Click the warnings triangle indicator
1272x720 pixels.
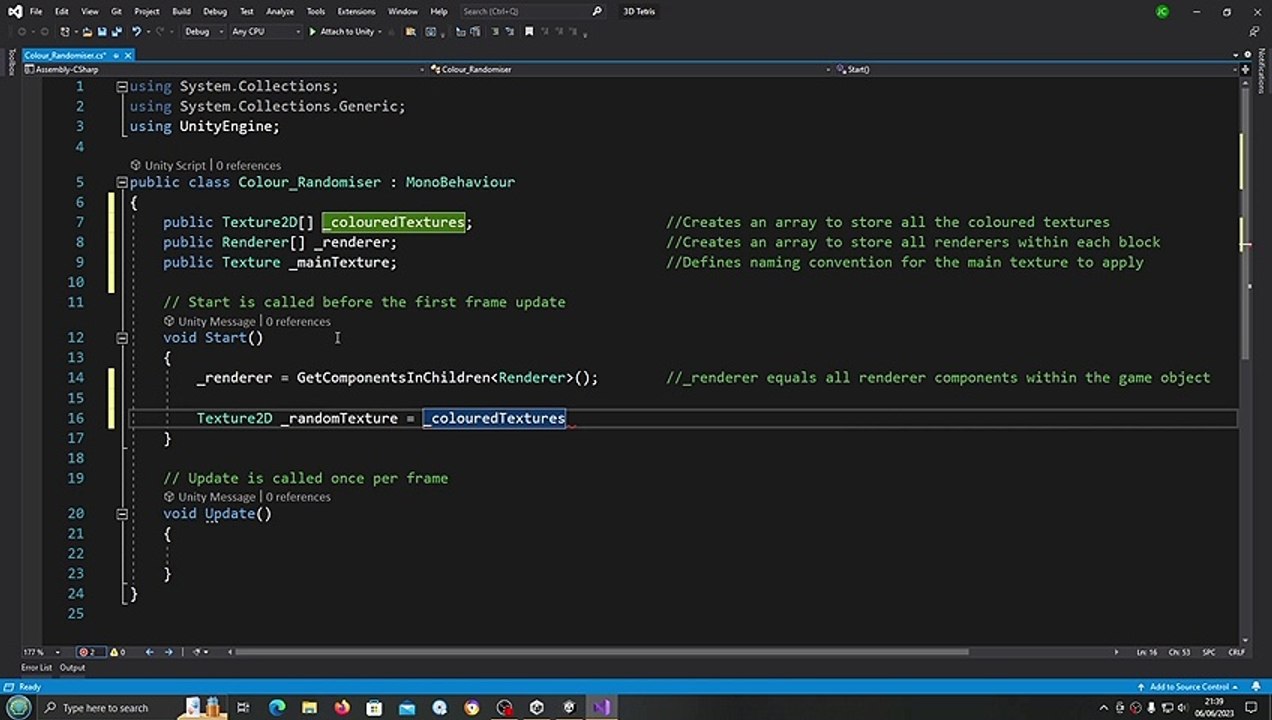116,652
